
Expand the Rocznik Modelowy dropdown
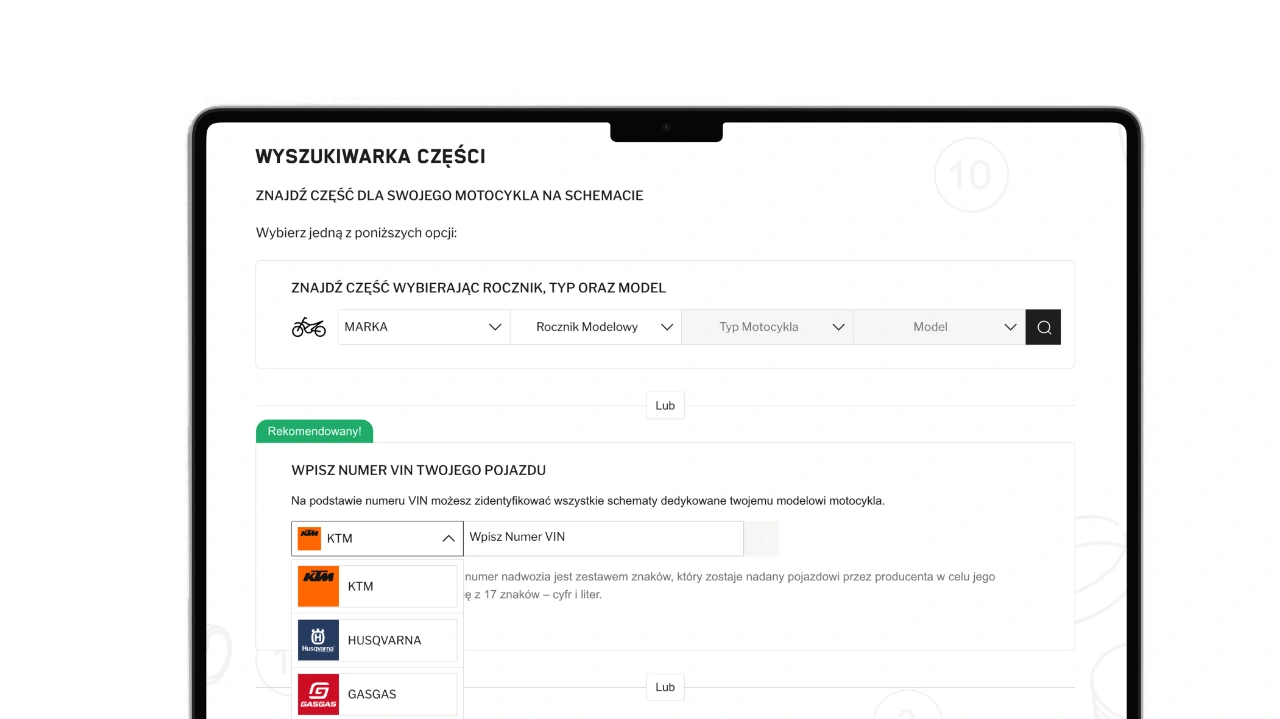coord(595,327)
